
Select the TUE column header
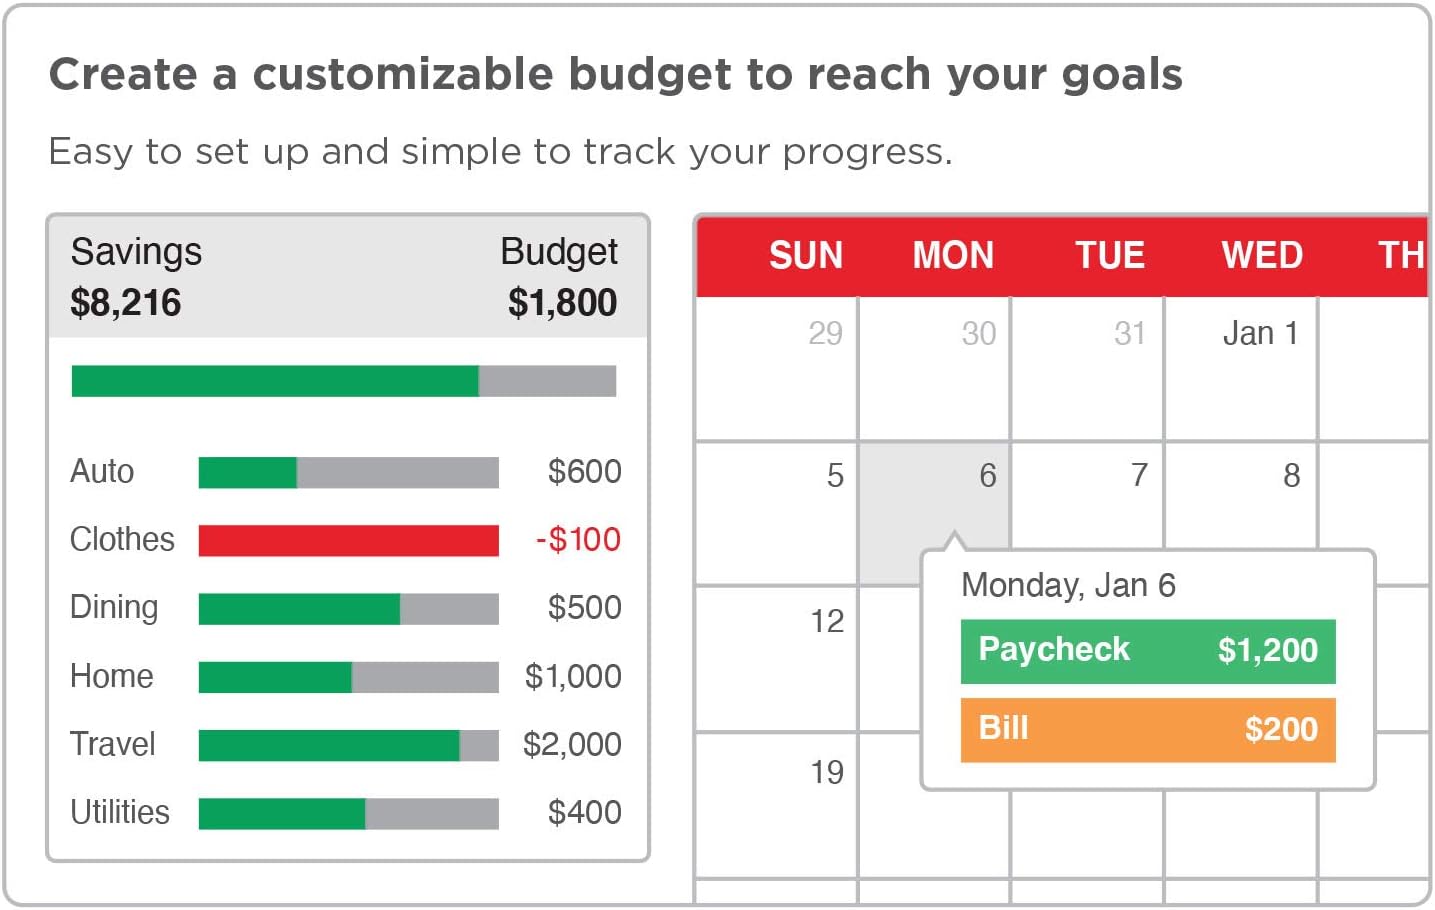tap(1109, 256)
